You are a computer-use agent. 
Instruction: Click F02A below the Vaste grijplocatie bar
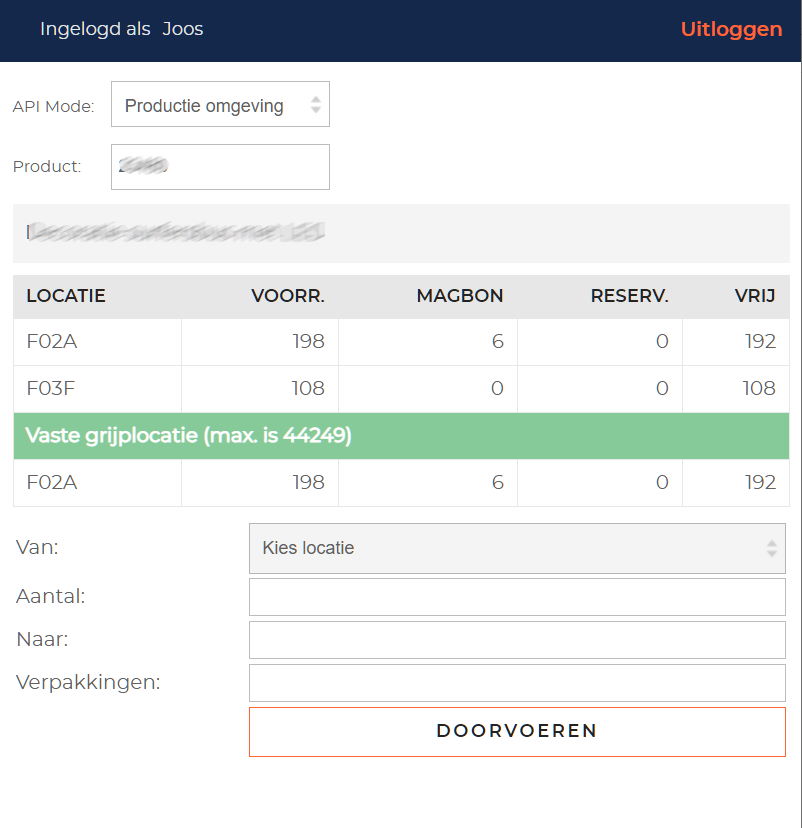[52, 483]
